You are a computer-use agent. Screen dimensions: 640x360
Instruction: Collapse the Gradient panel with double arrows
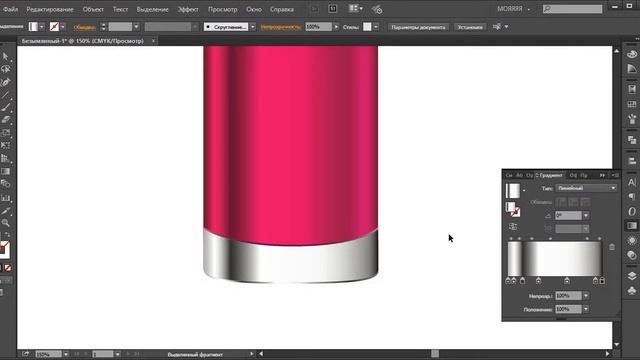click(602, 176)
